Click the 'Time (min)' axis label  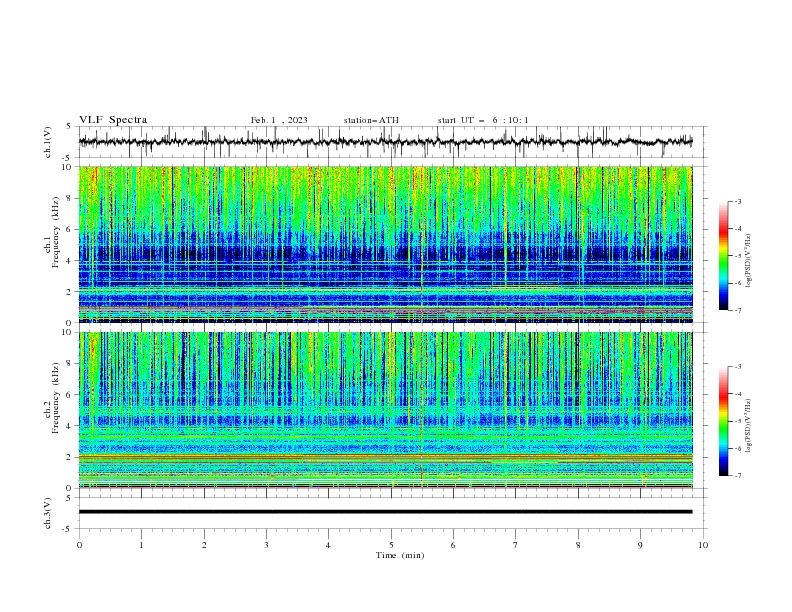(400, 555)
